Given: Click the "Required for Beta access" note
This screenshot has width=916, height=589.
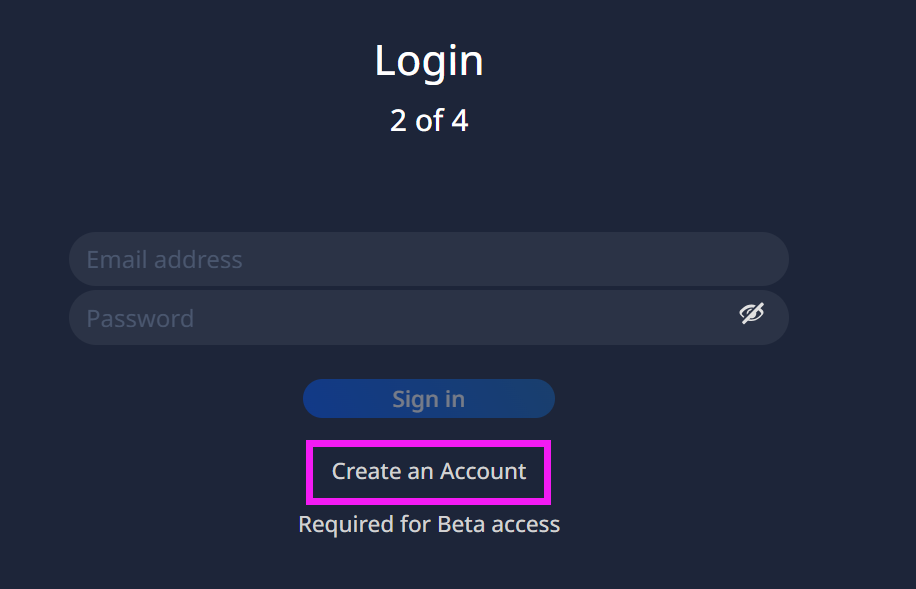Looking at the screenshot, I should (429, 524).
